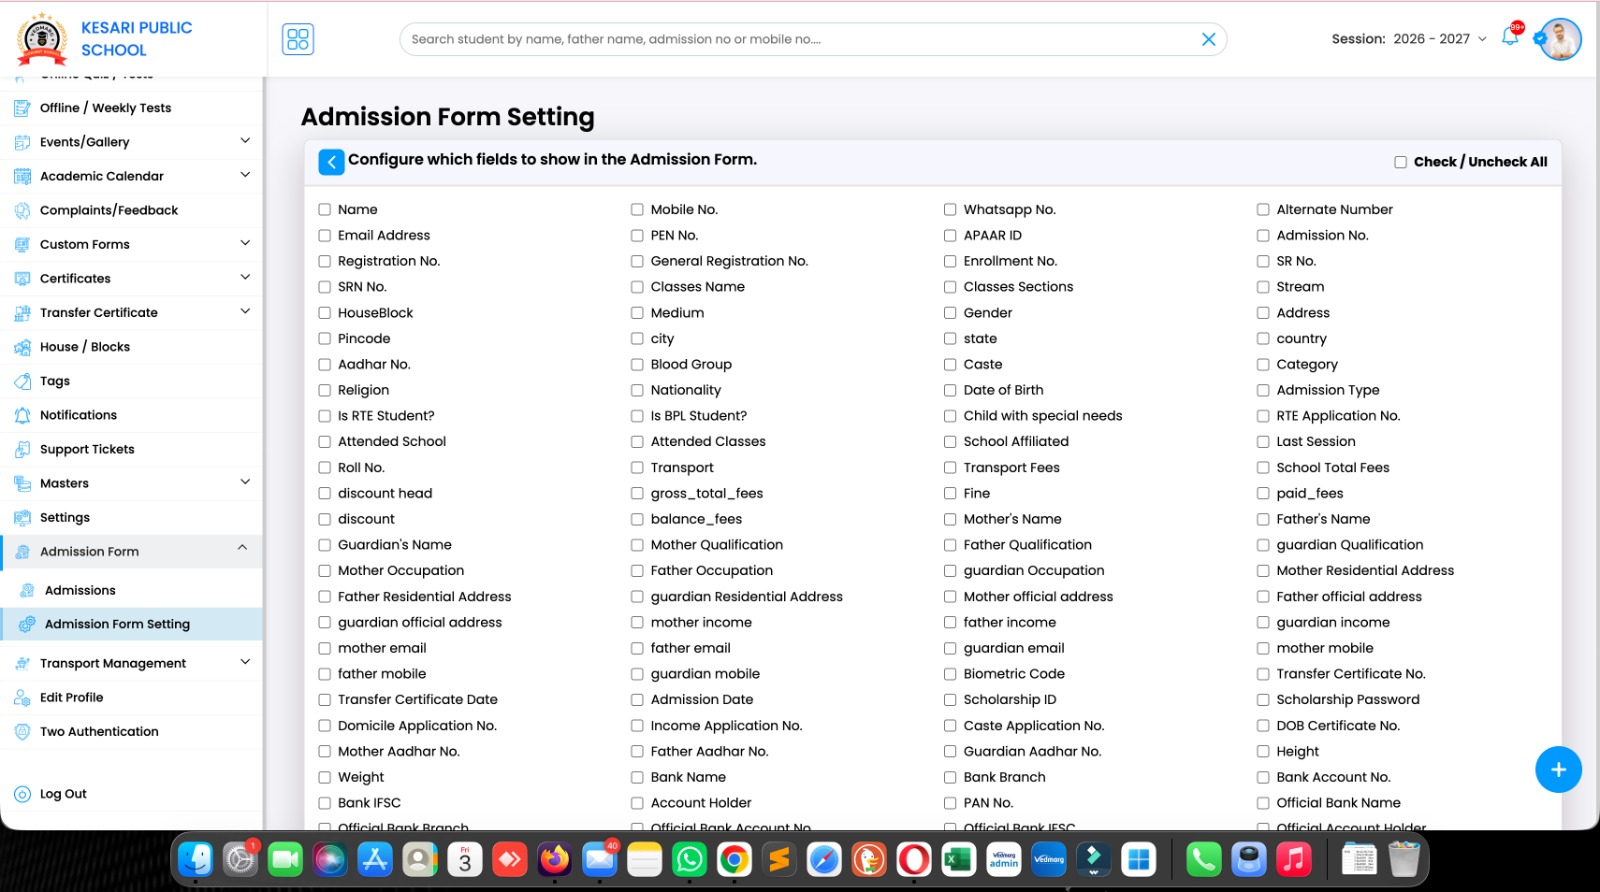Go to Support Tickets page
This screenshot has width=1600, height=892.
pyautogui.click(x=87, y=449)
